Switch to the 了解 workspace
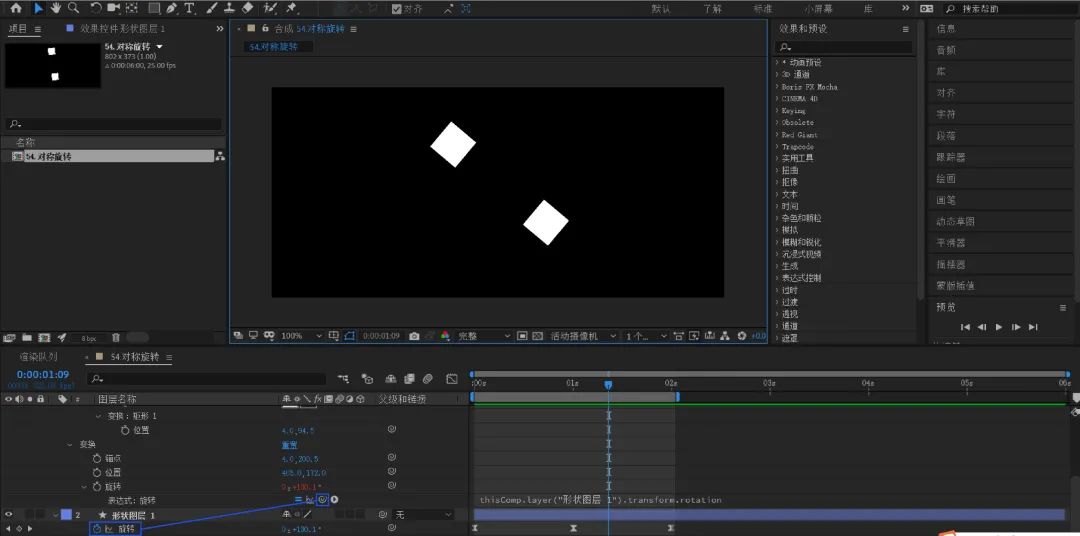The width and height of the screenshot is (1080, 536). [712, 9]
